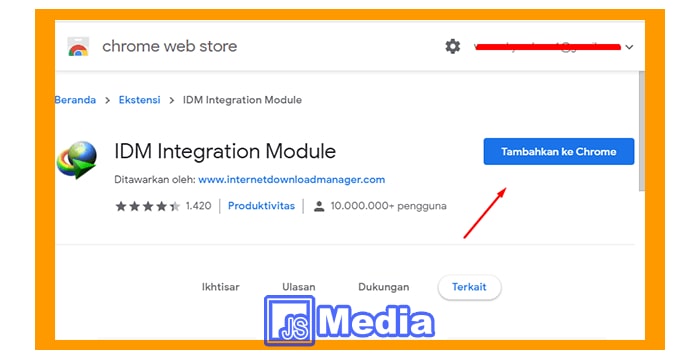Image resolution: width=700 pixels, height=360 pixels.
Task: Expand the account dropdown arrow
Action: 629,47
